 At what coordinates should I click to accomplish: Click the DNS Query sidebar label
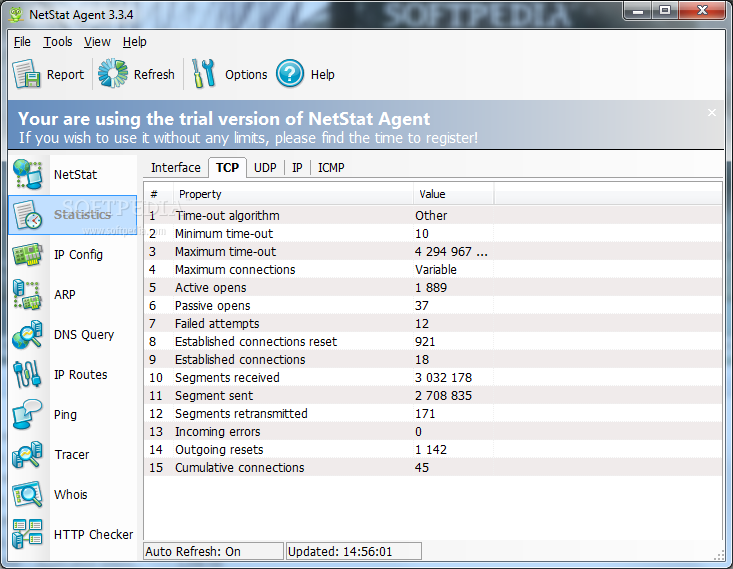[84, 335]
